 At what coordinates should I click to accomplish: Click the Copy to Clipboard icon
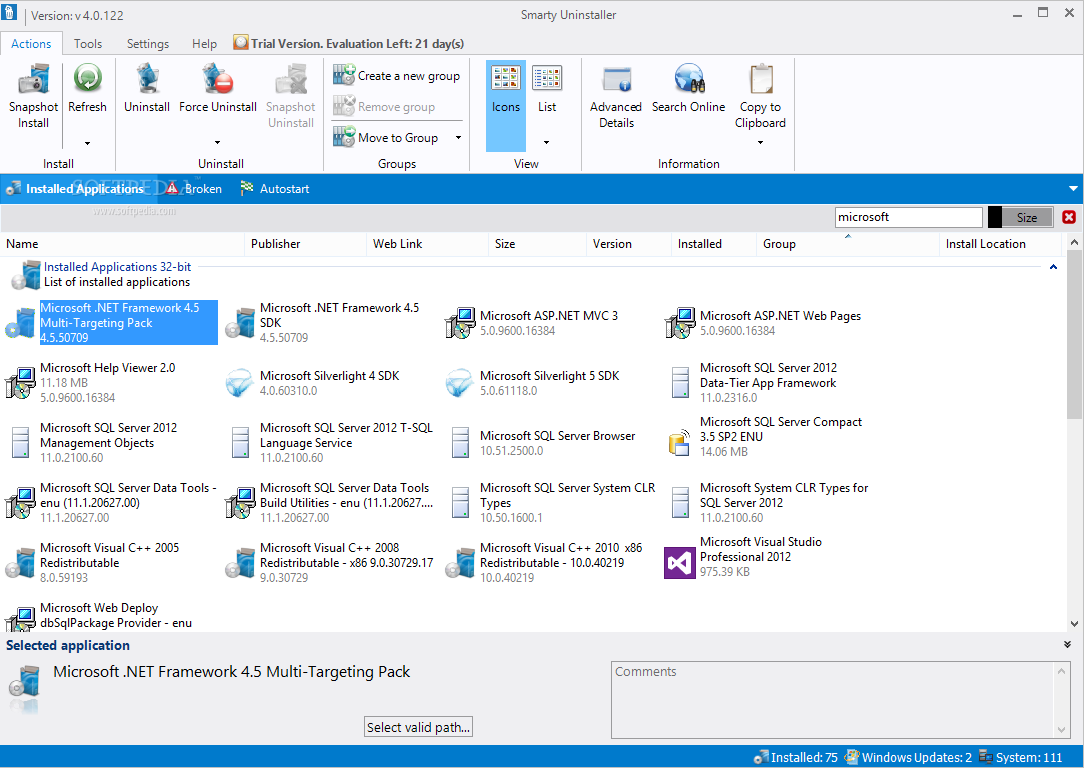tap(760, 78)
